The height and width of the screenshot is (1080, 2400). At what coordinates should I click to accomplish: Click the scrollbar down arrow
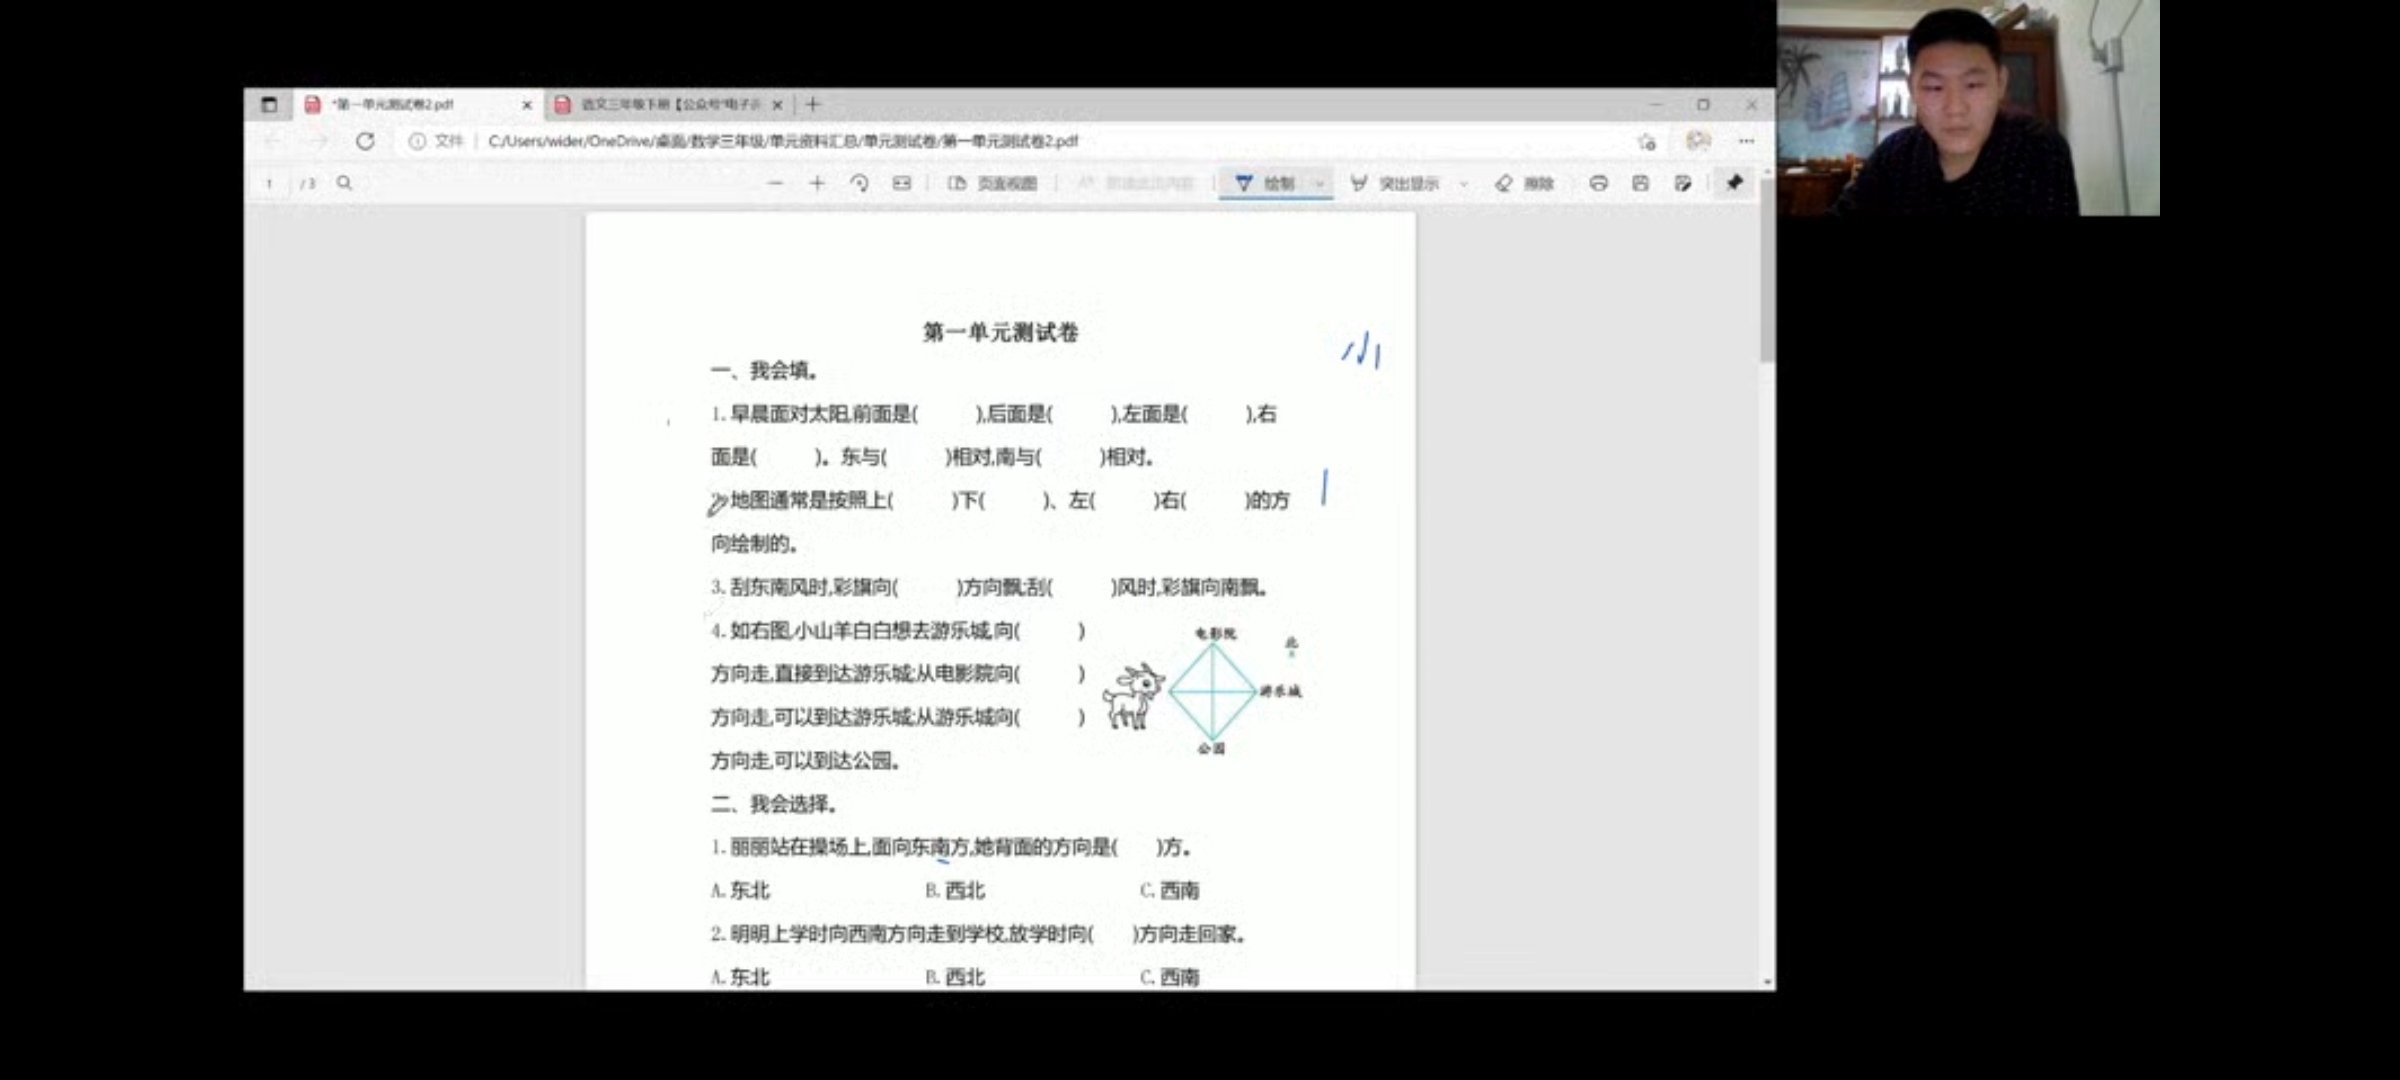pos(1768,983)
